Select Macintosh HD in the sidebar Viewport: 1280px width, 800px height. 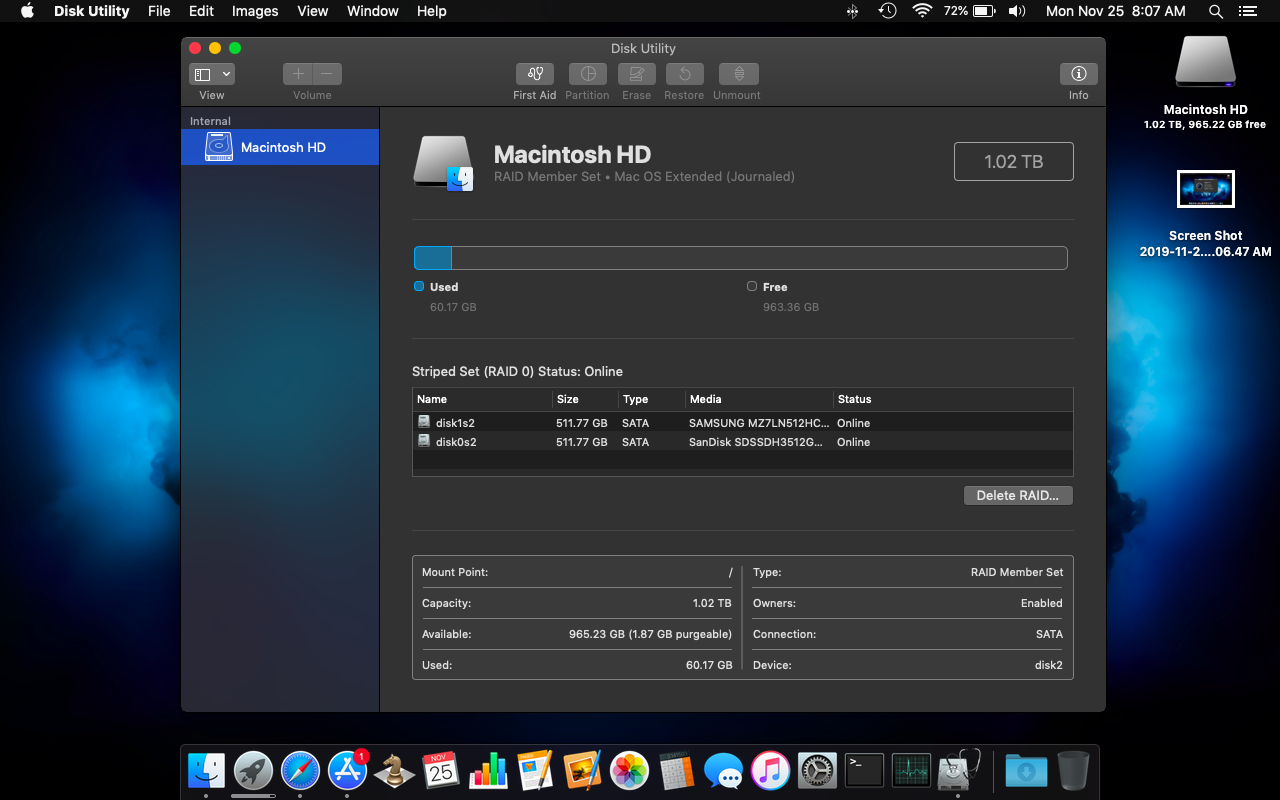(280, 147)
